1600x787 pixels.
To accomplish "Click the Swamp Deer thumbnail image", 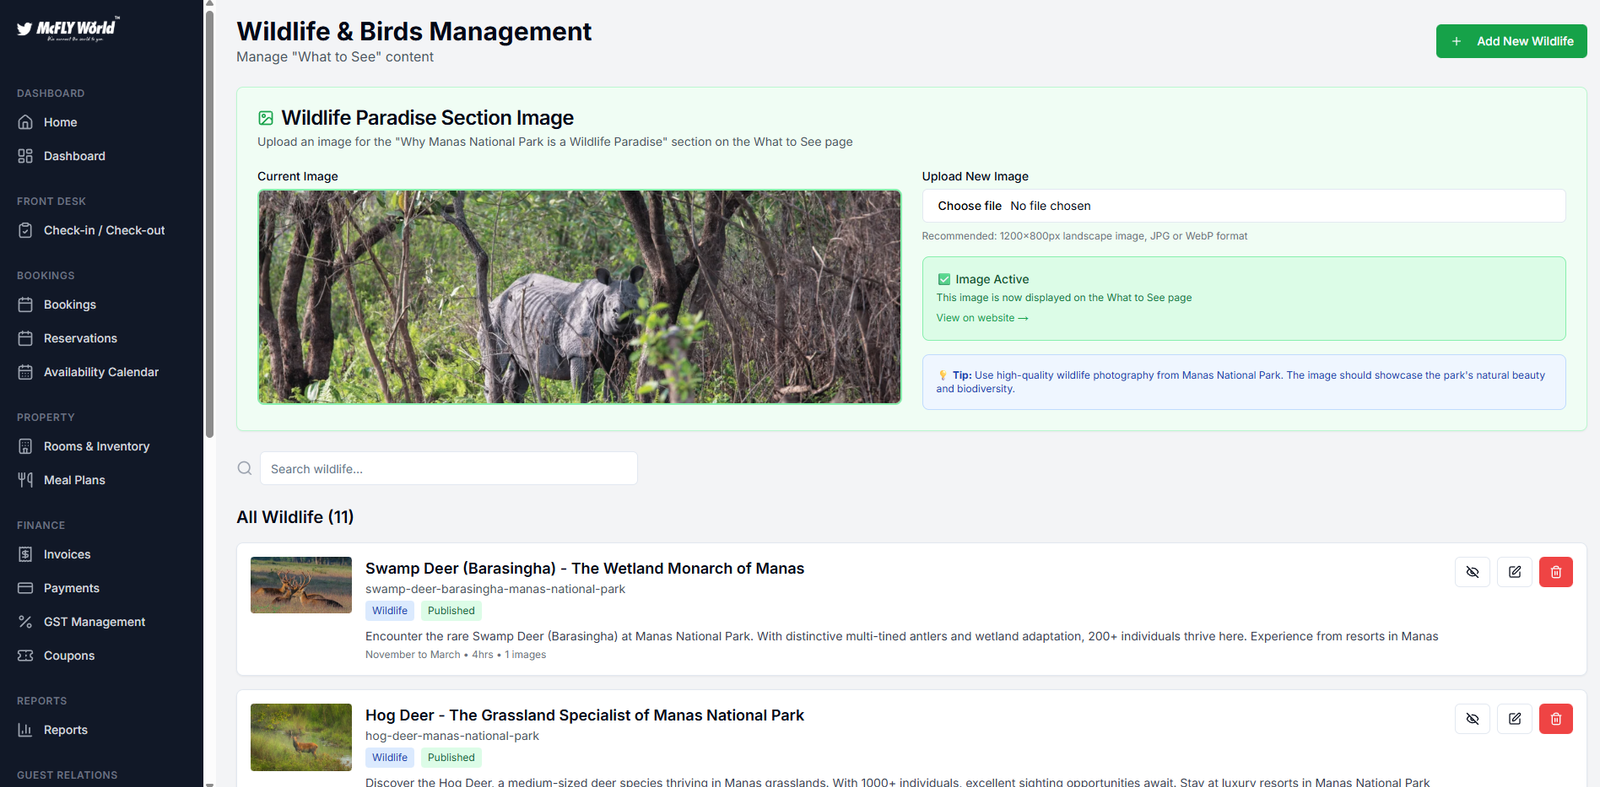I will pyautogui.click(x=301, y=585).
